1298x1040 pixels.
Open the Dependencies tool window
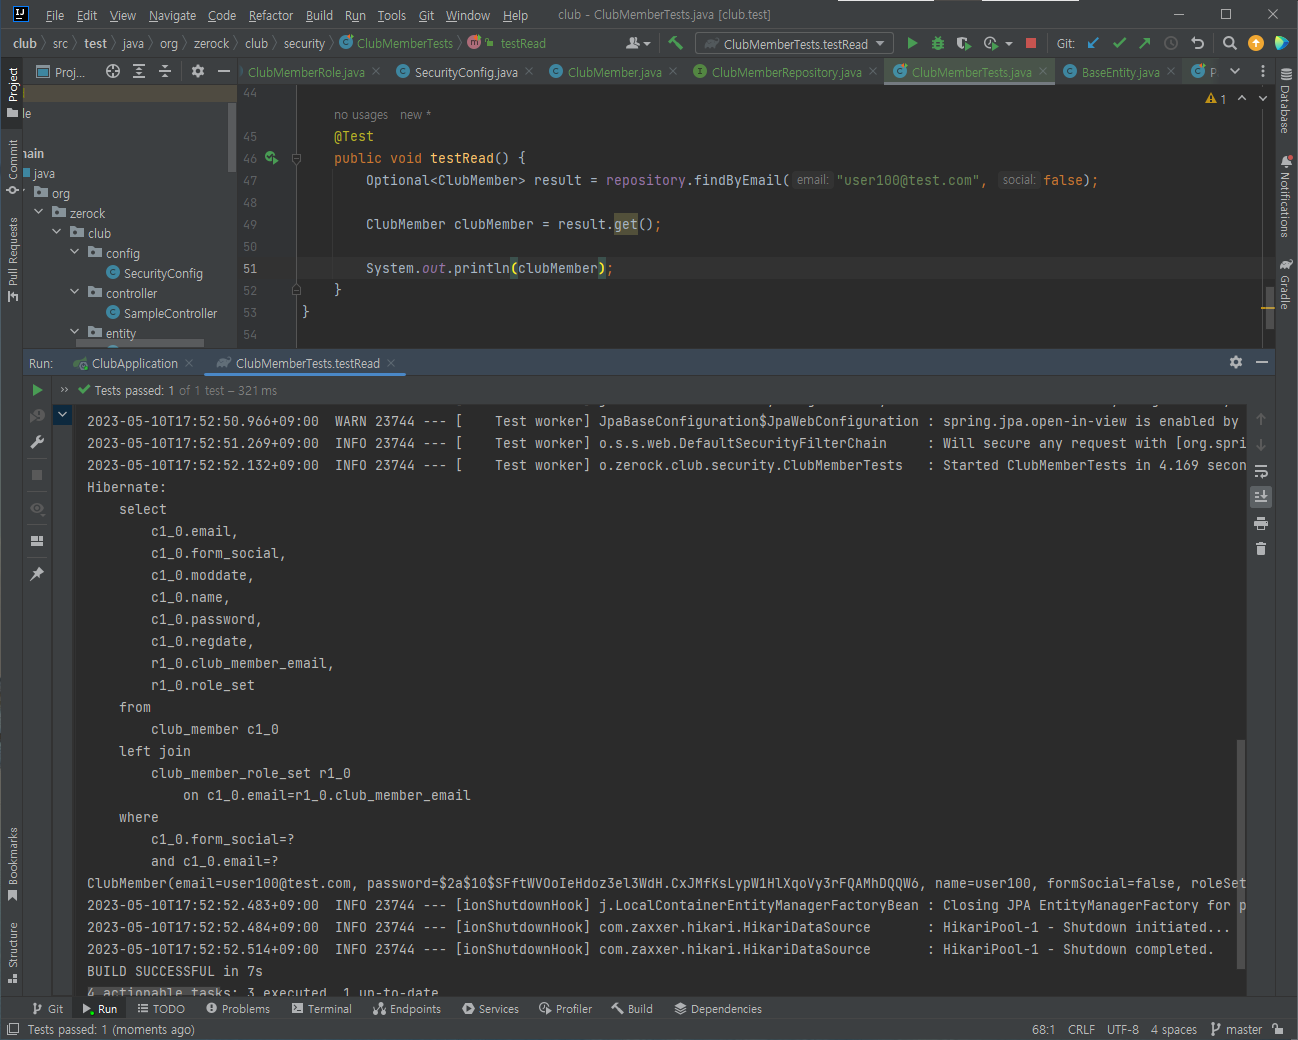(718, 1009)
